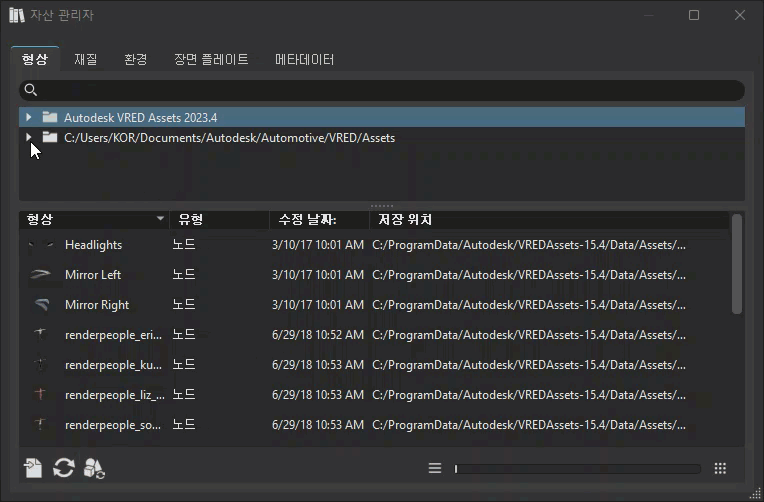Image resolution: width=764 pixels, height=502 pixels.
Task: Click the 수정 날짜 column header
Action: point(320,219)
